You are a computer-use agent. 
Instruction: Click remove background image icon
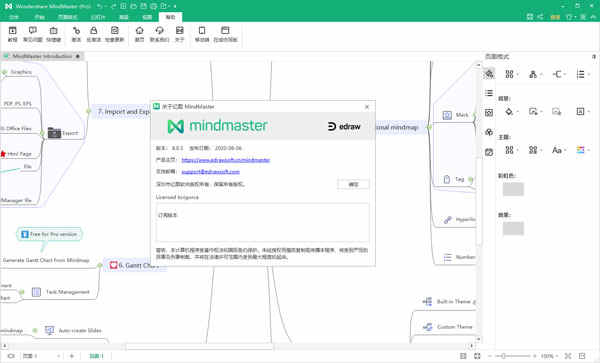556,112
